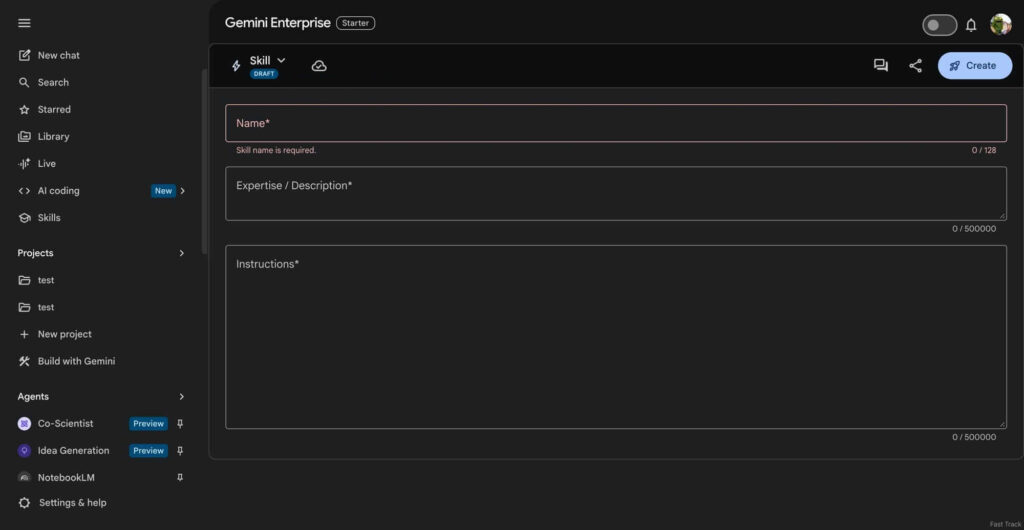The width and height of the screenshot is (1024, 530).
Task: Click the cloud save status icon
Action: tap(319, 66)
